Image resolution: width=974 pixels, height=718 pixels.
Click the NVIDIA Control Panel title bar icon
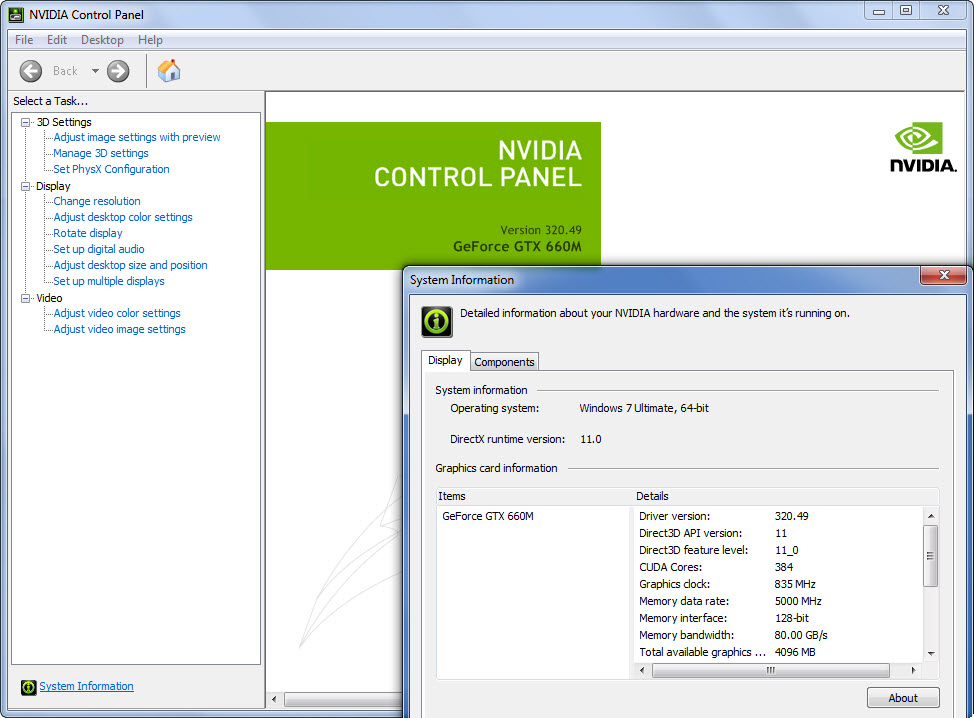coord(16,14)
